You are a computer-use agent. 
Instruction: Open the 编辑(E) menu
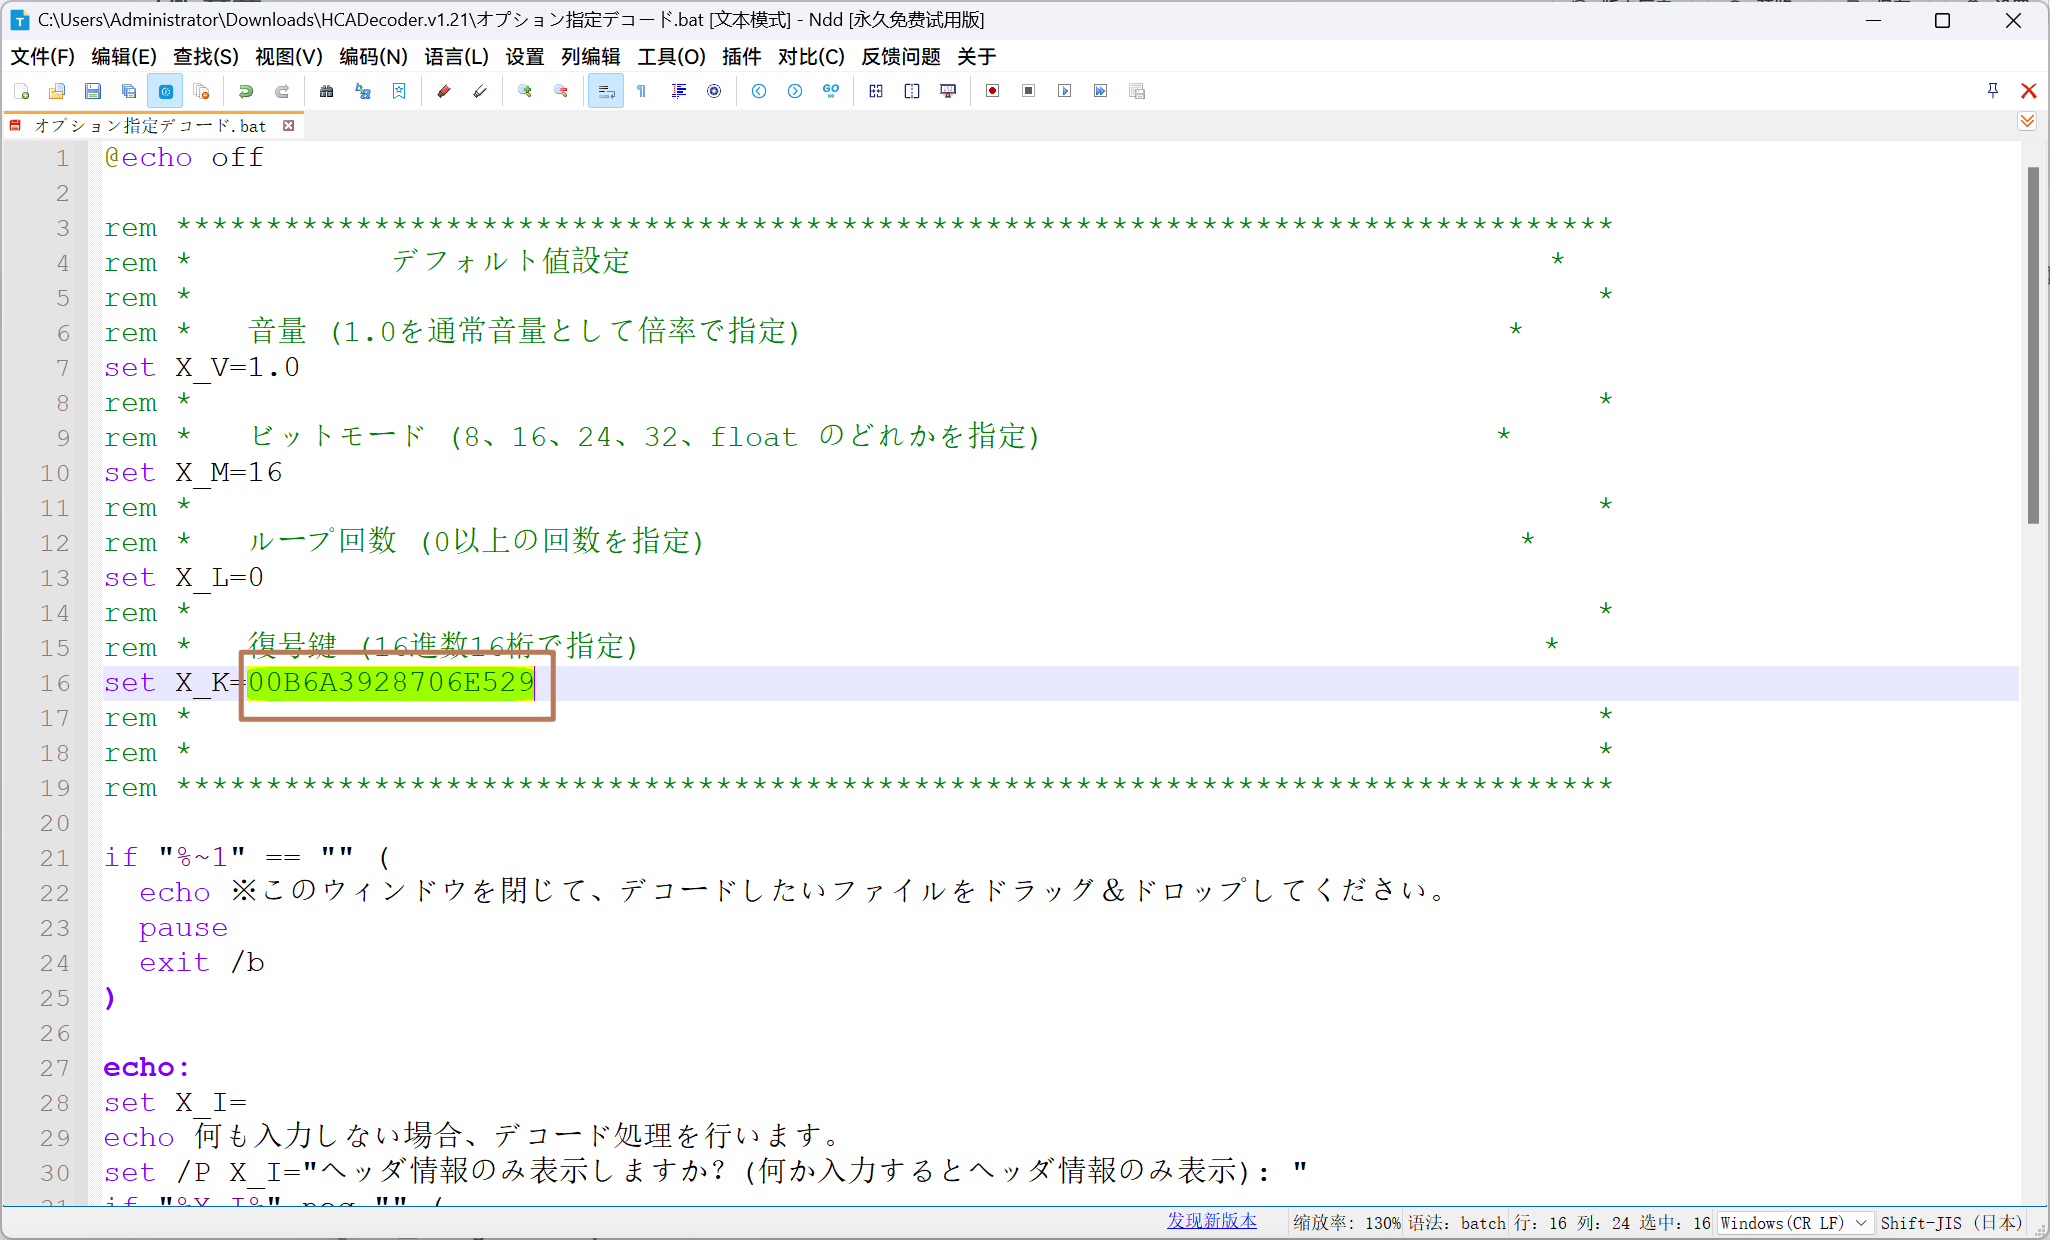[124, 57]
